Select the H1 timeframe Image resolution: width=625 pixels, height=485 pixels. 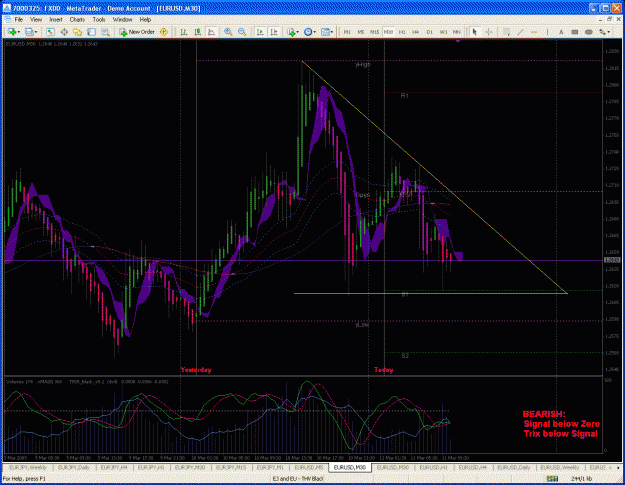point(402,32)
